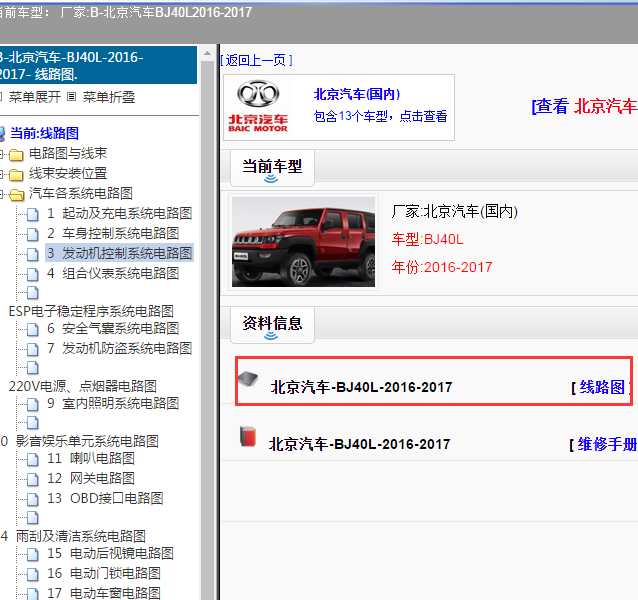
Task: Click the page icon of 组合仪表系统电路图
Action: pos(33,274)
